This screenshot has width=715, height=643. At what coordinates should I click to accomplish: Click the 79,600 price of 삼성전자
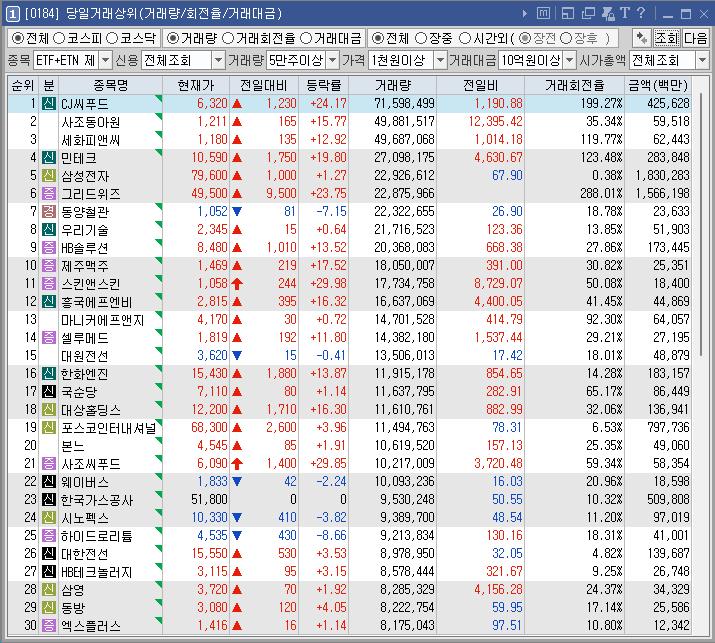click(209, 176)
